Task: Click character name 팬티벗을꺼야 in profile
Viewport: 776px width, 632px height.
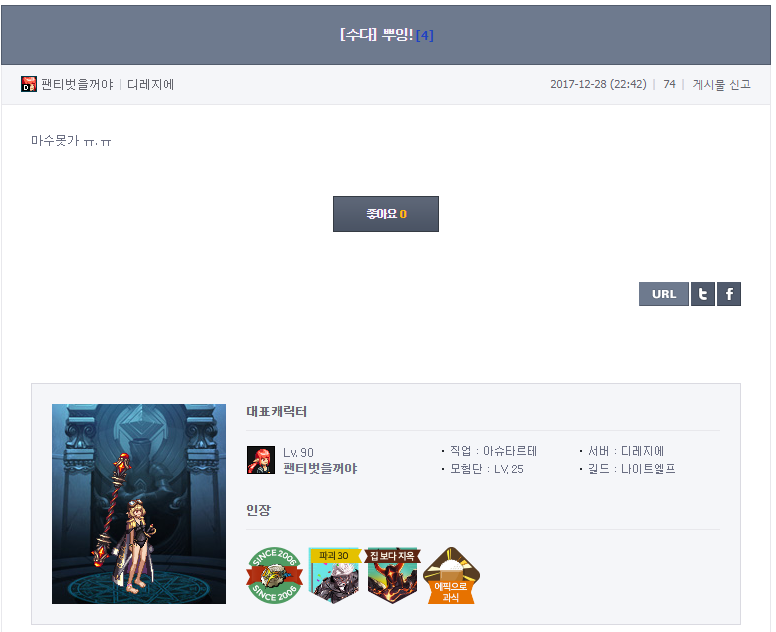Action: (320, 469)
